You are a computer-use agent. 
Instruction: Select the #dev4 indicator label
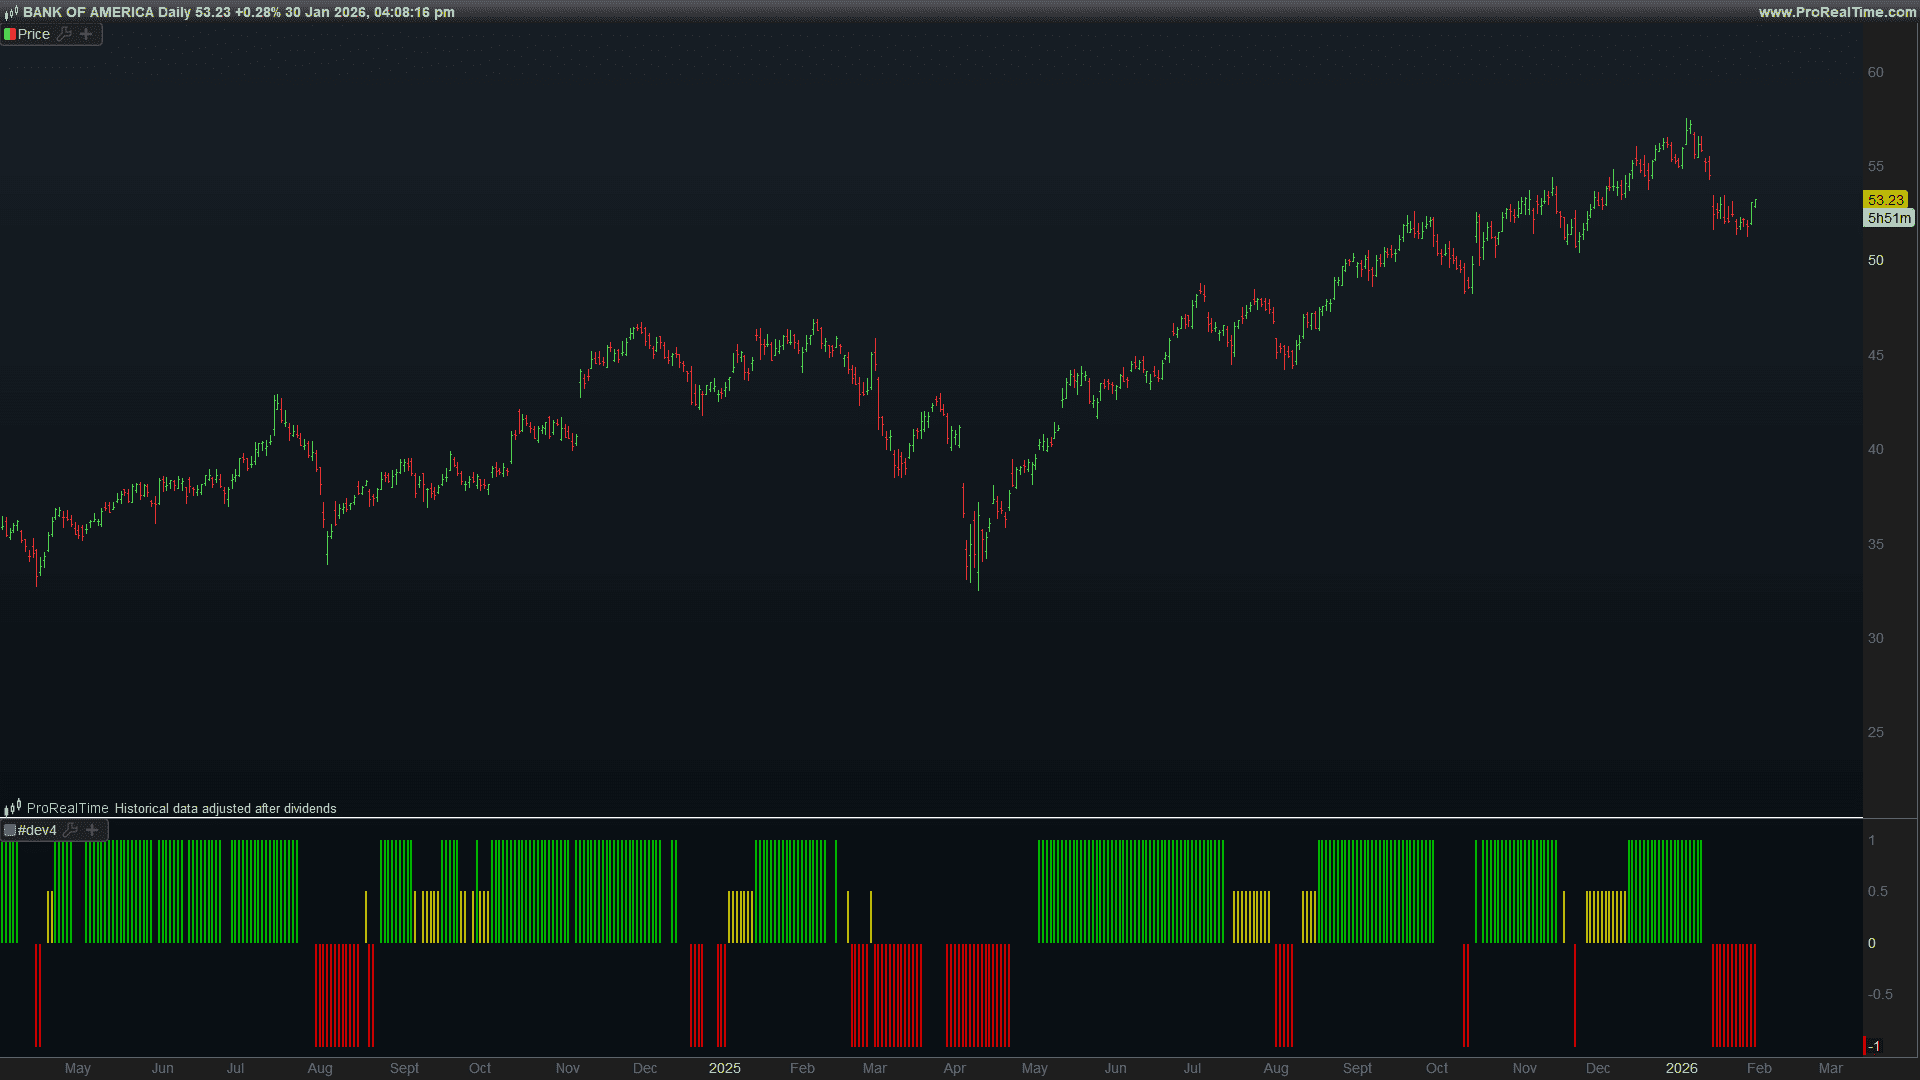(37, 830)
